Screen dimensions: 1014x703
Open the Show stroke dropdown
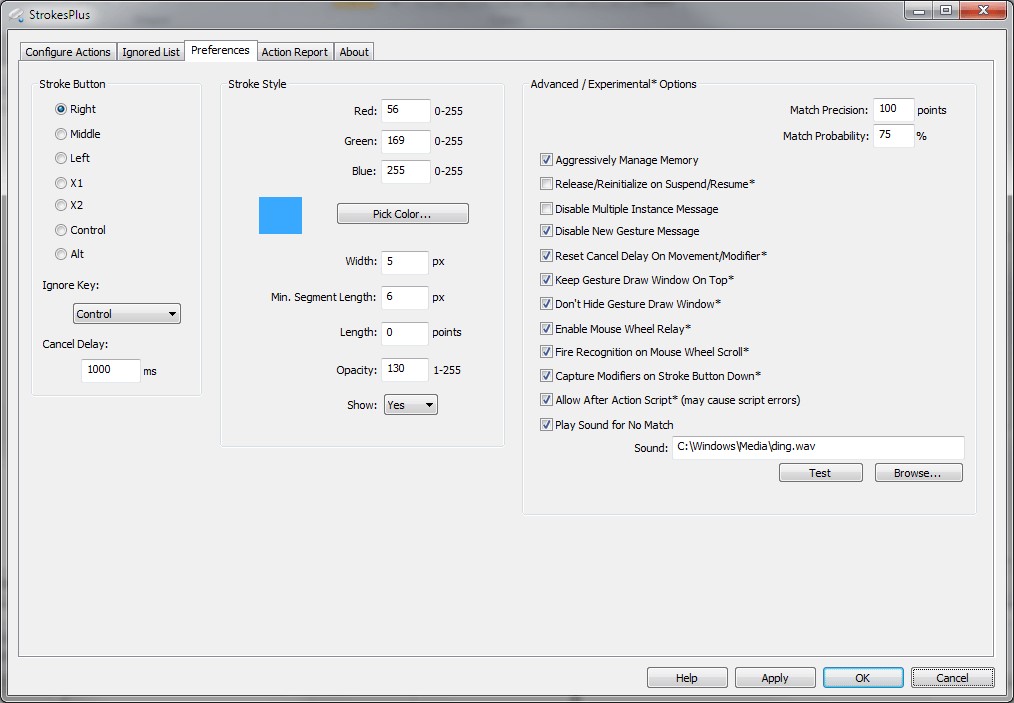pos(411,405)
